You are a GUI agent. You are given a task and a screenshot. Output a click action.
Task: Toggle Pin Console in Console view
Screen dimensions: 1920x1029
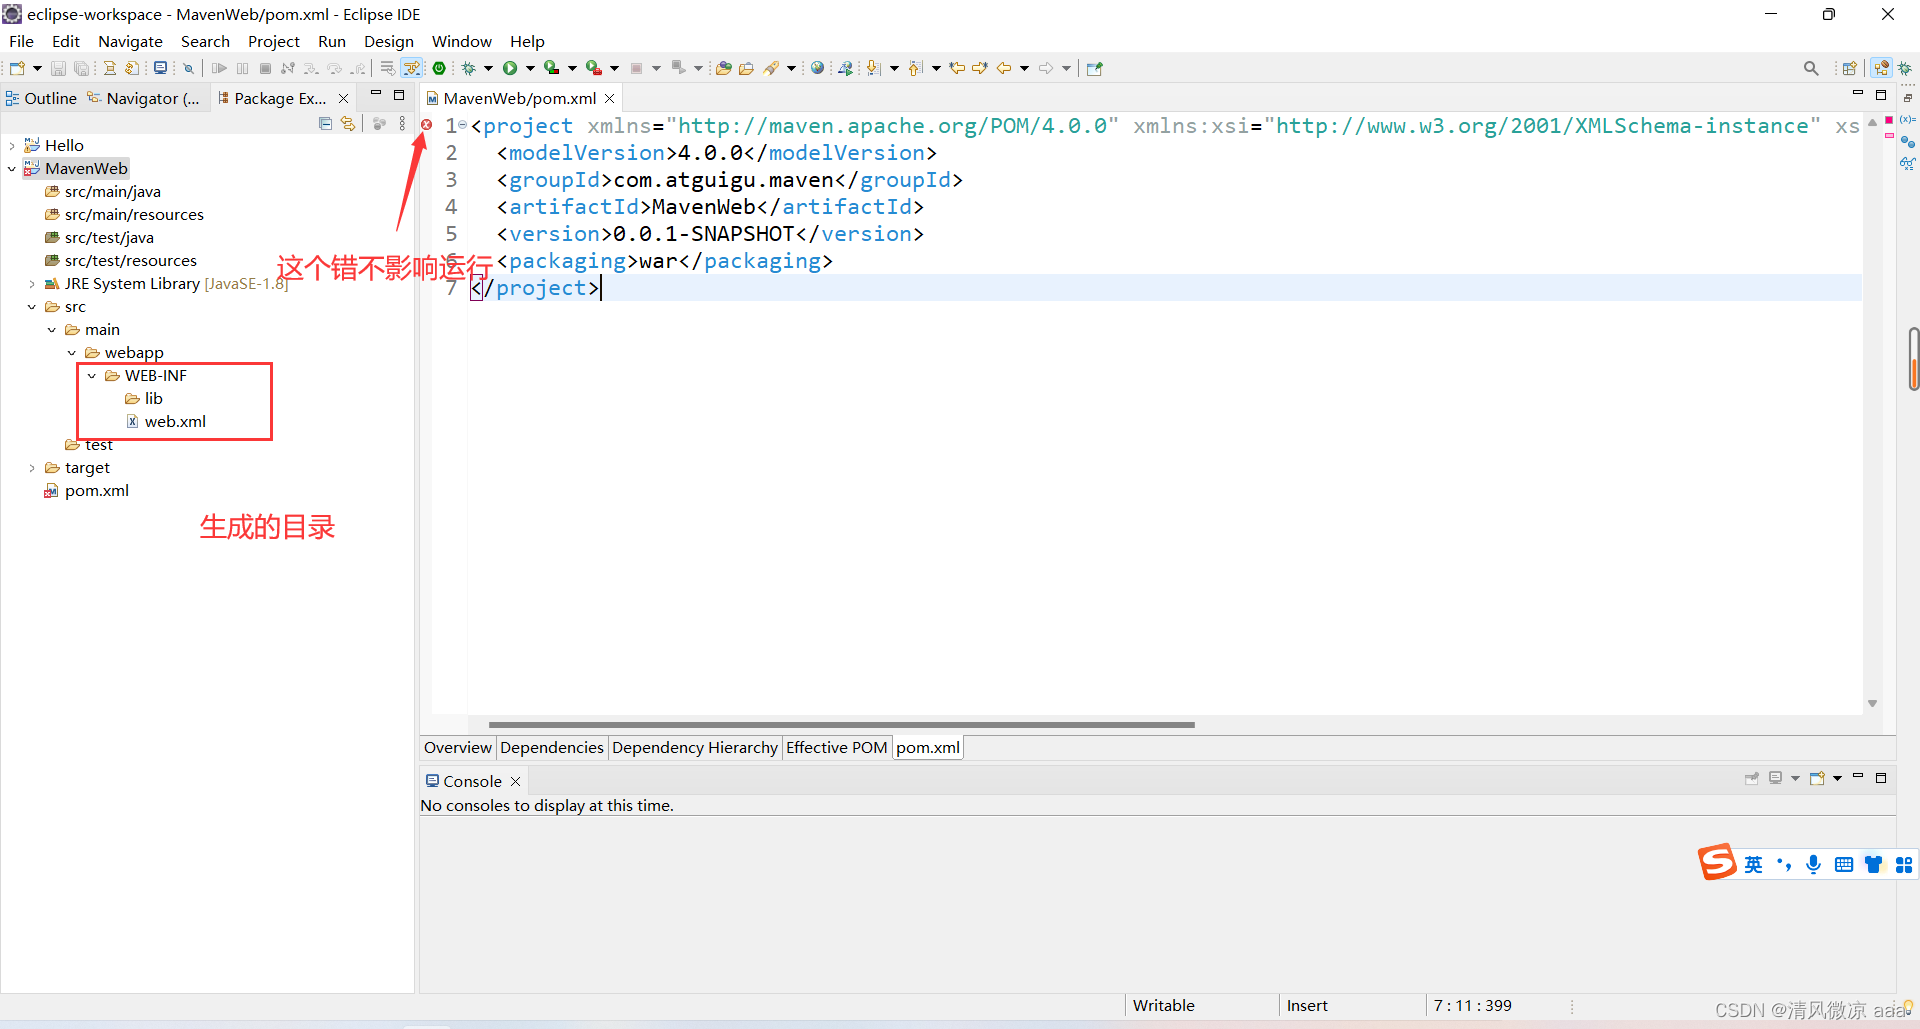(1751, 778)
